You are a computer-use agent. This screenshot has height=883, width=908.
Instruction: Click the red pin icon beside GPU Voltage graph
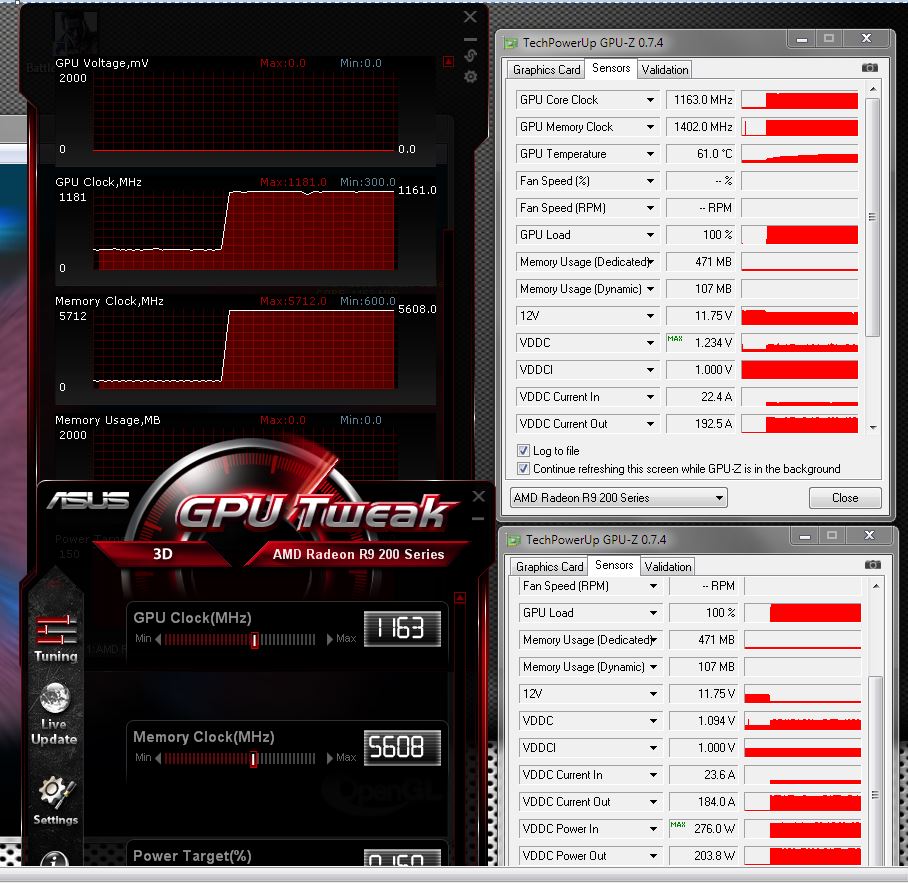pyautogui.click(x=448, y=61)
